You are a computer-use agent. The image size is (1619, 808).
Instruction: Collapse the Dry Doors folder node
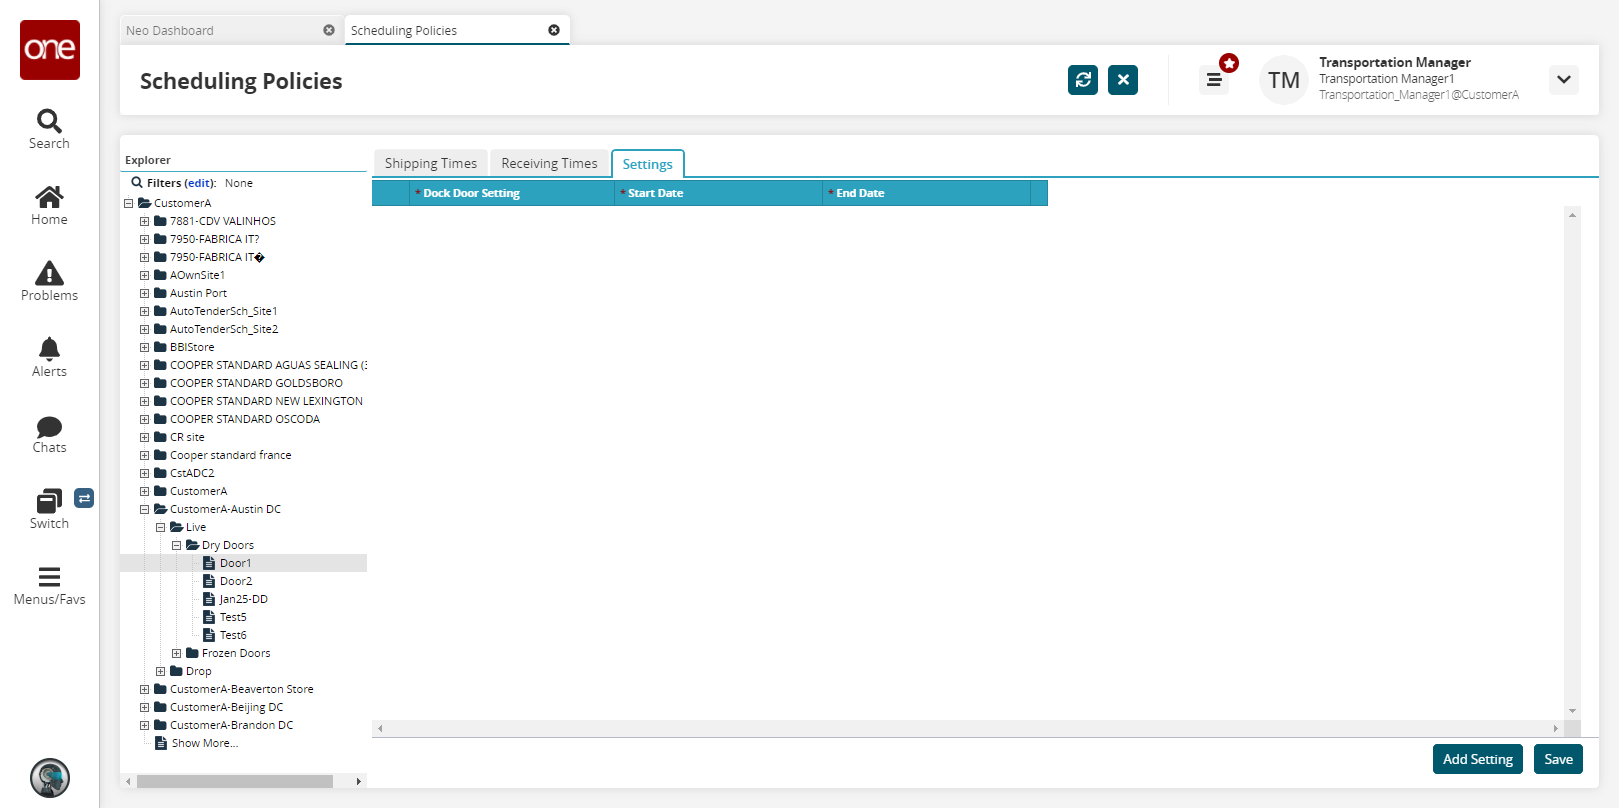click(177, 545)
